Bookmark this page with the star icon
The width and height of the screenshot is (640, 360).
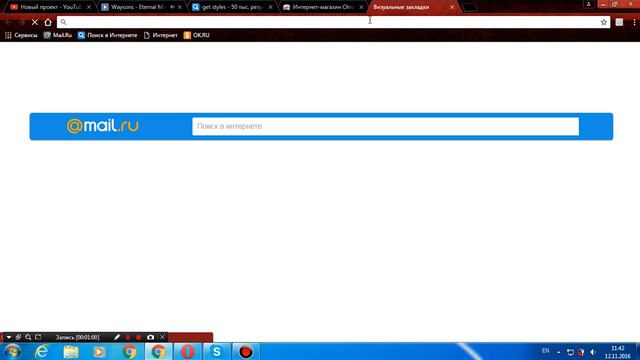(x=604, y=22)
